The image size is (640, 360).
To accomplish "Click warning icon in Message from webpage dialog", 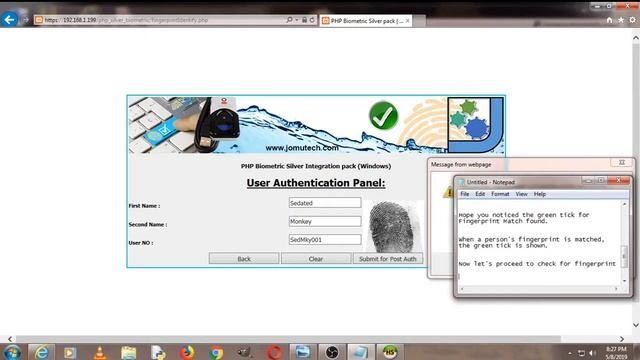I will click(x=449, y=192).
